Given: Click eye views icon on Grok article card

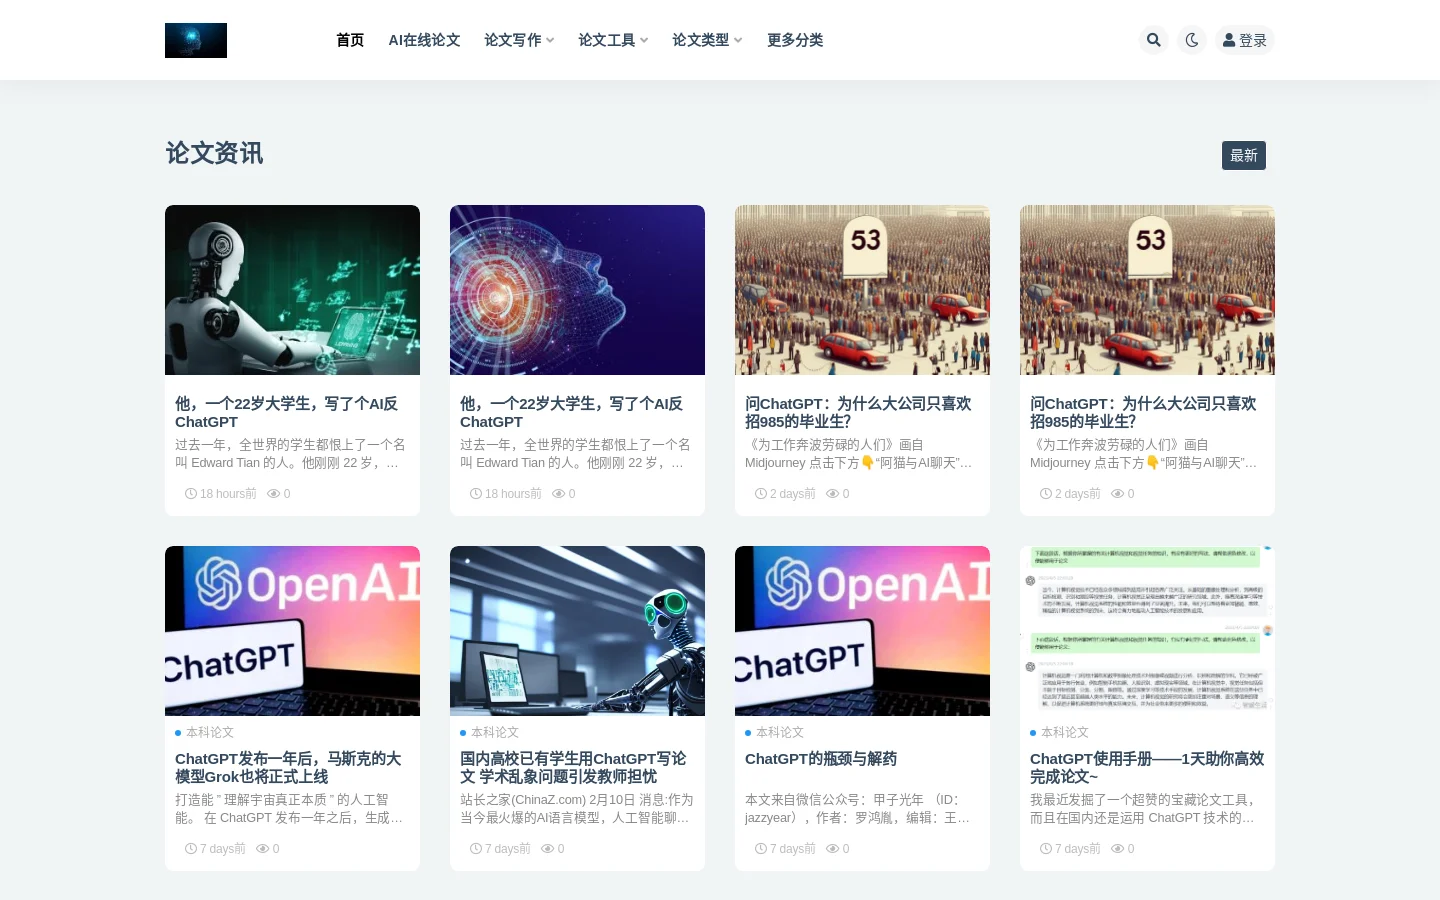Looking at the screenshot, I should (262, 848).
